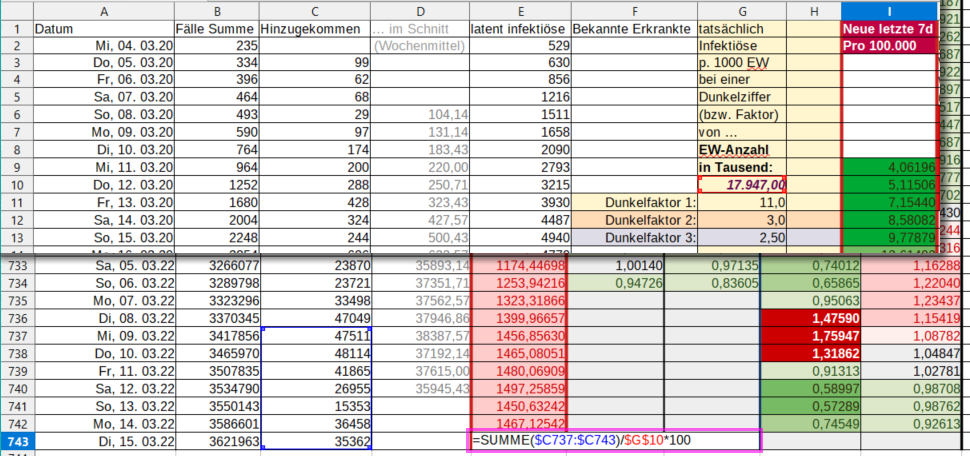The height and width of the screenshot is (456, 970).
Task: Click the 'Hinzugekommen' header cell
Action: 315,28
